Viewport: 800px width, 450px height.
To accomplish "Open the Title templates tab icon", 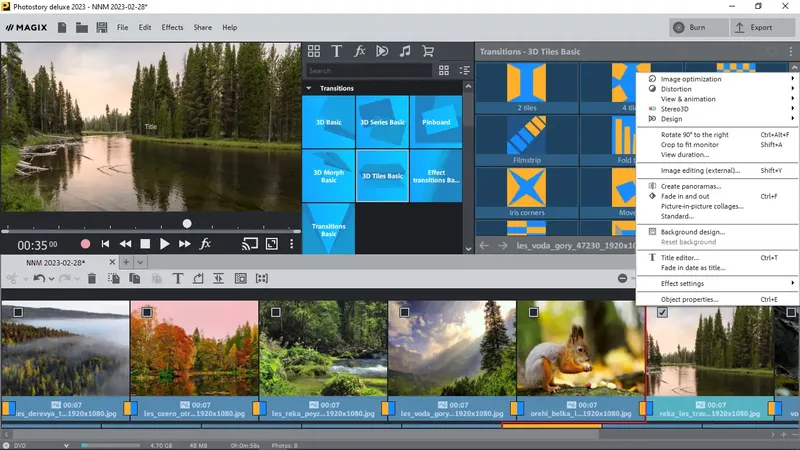I will [x=336, y=51].
